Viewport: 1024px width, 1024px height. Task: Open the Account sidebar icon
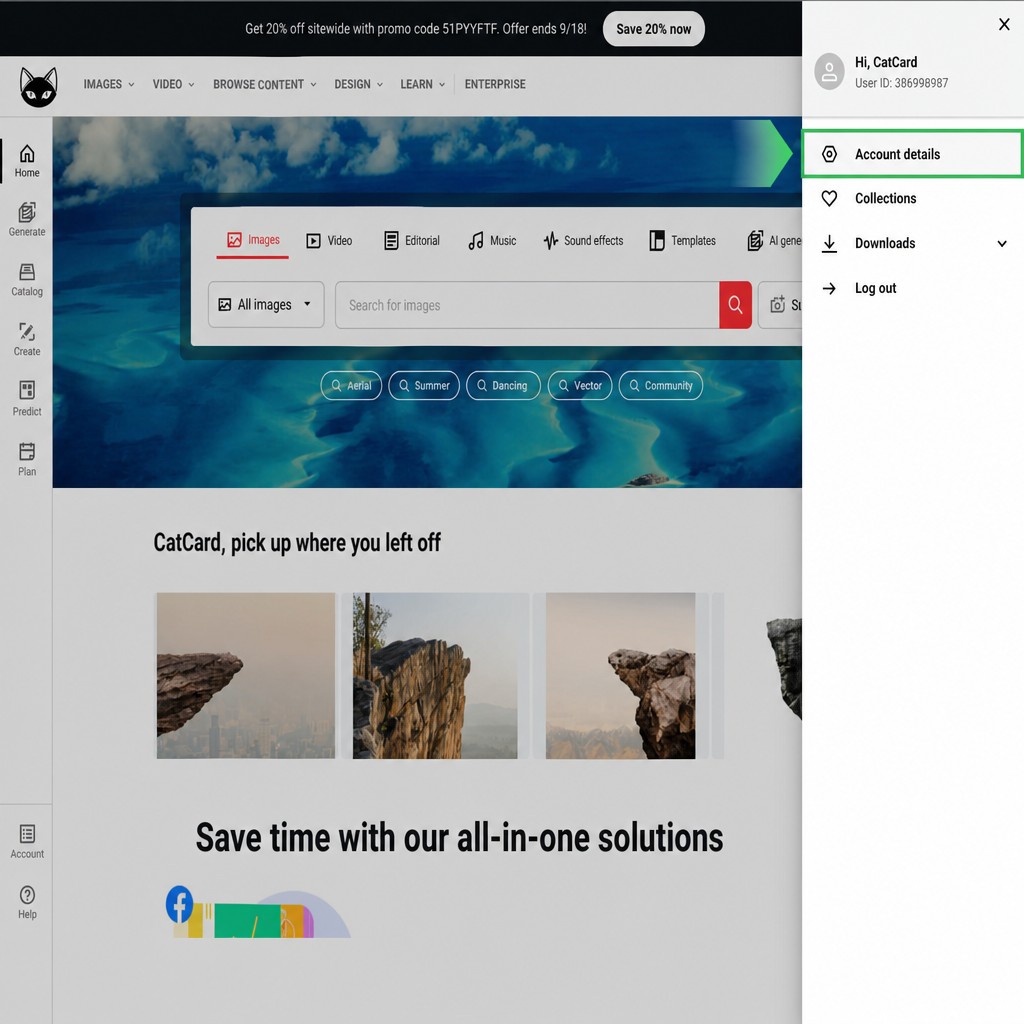(27, 834)
